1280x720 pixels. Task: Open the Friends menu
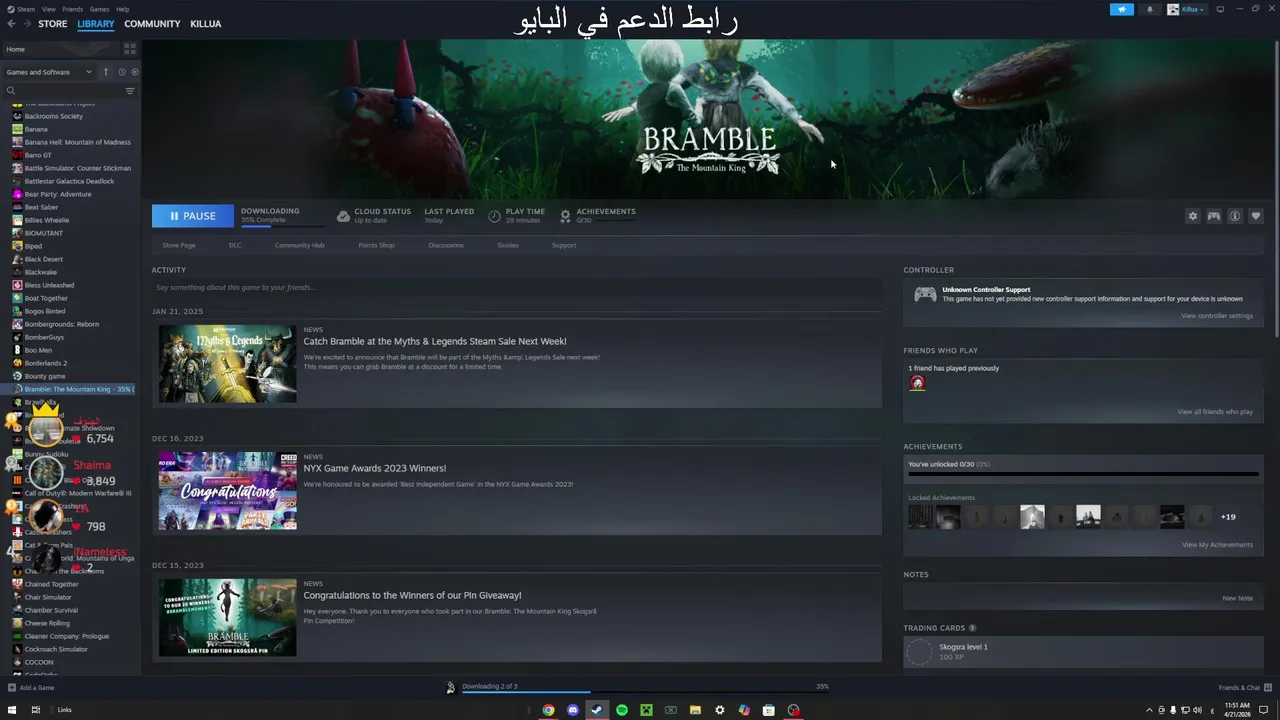coord(73,9)
